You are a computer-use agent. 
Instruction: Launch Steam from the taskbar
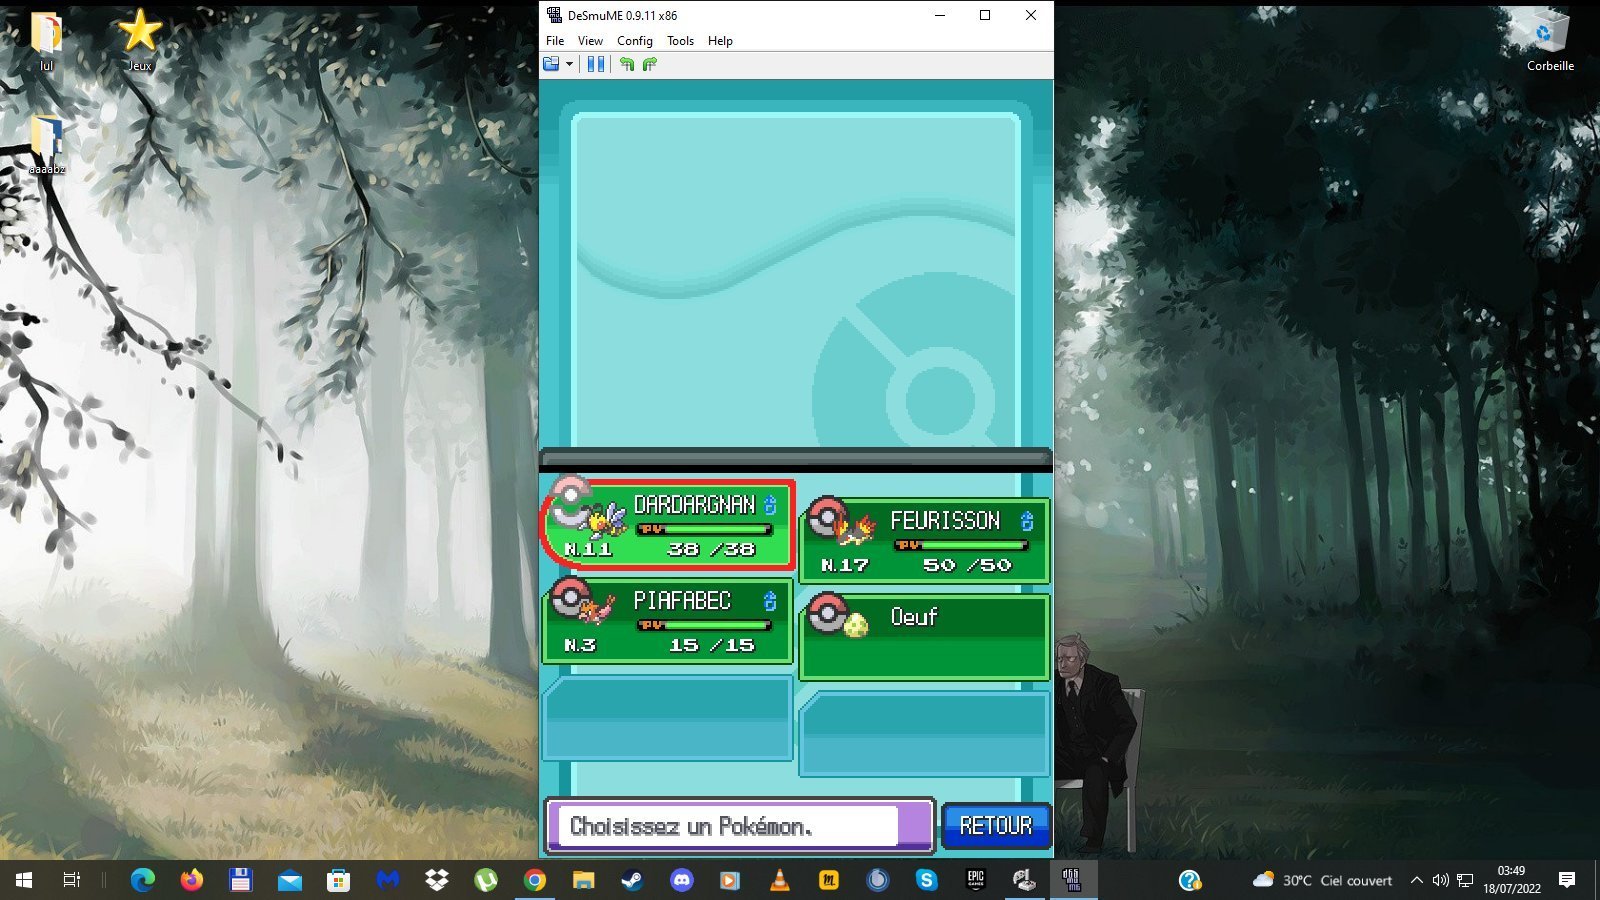pos(632,880)
